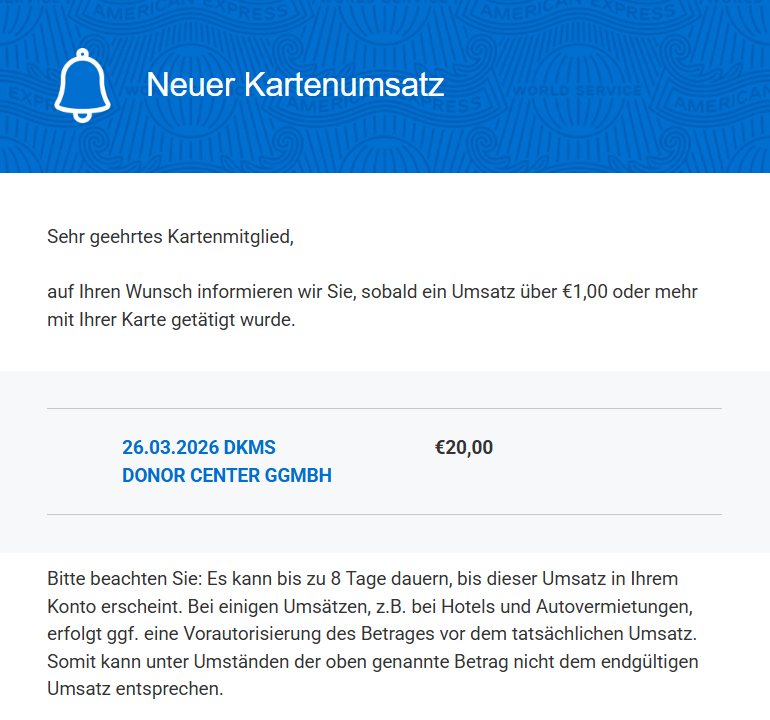Click the divider line above the transaction
Viewport: 770px width, 720px height.
coord(384,408)
